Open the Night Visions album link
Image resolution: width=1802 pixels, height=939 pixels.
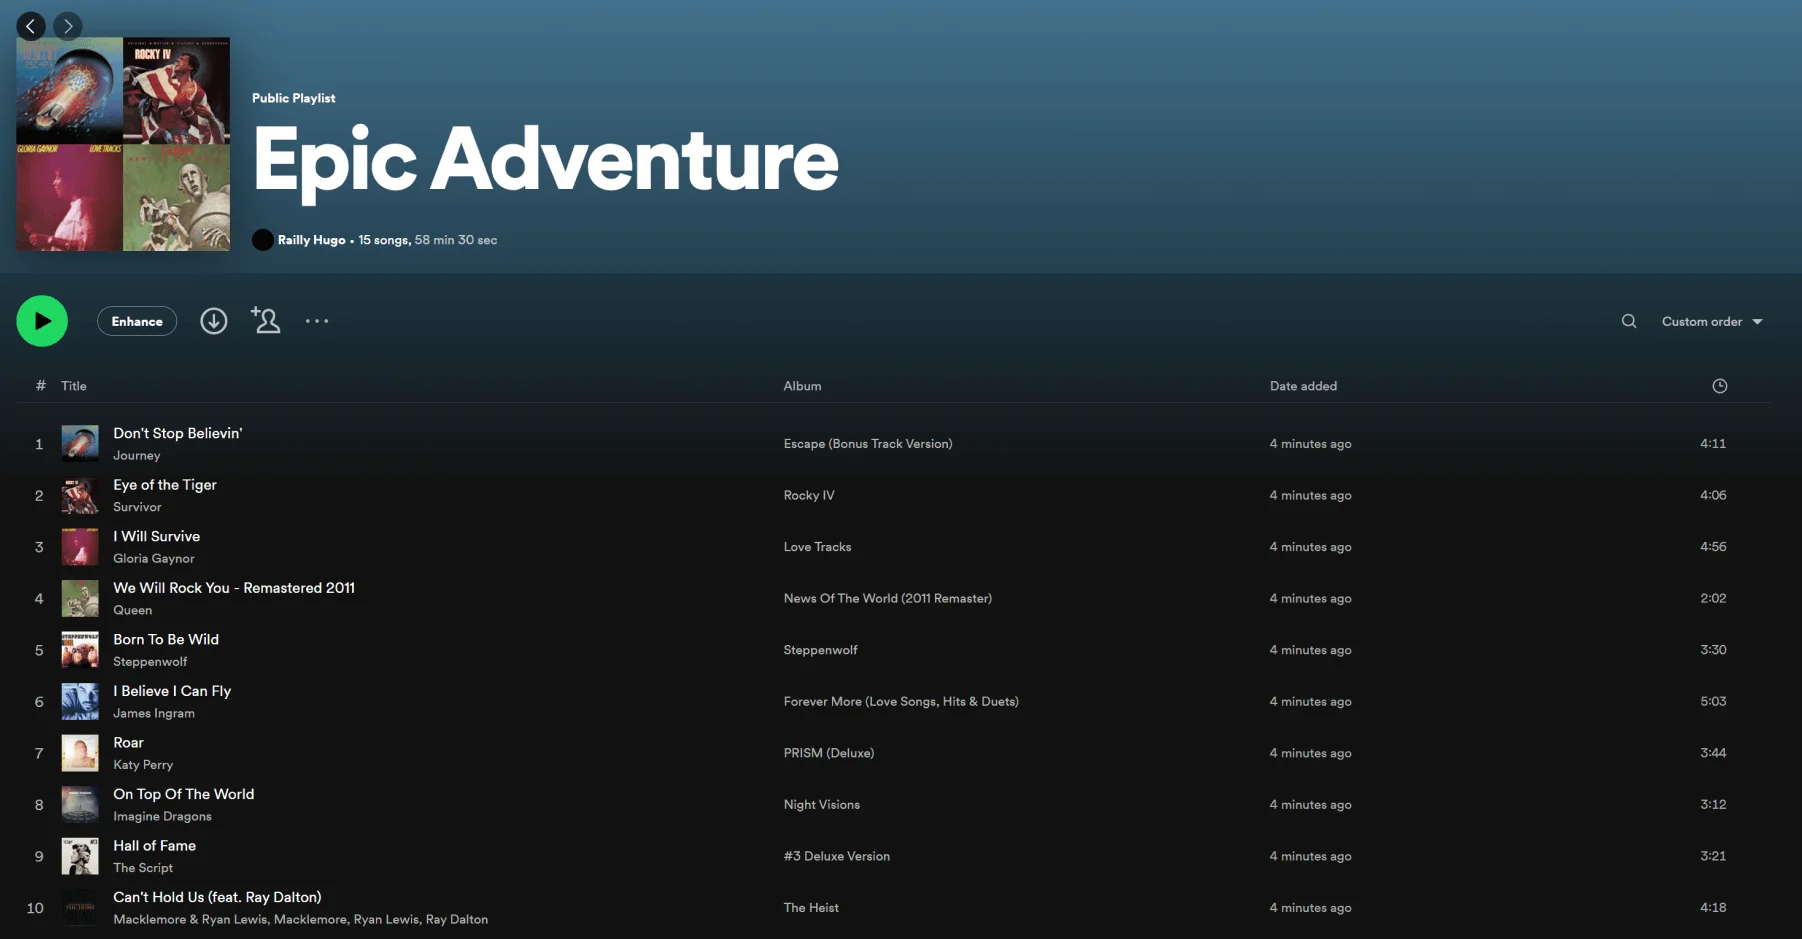[821, 805]
